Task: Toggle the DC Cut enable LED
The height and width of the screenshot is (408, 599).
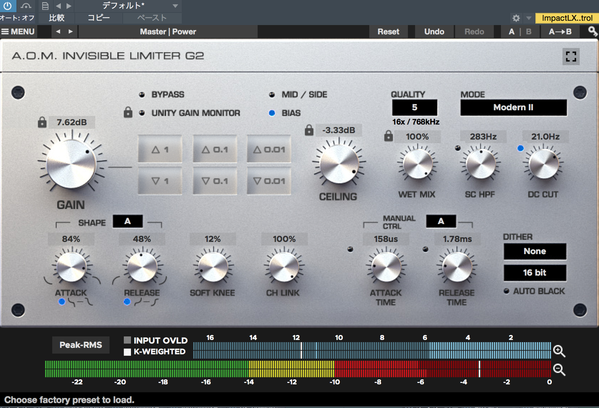Action: 520,148
